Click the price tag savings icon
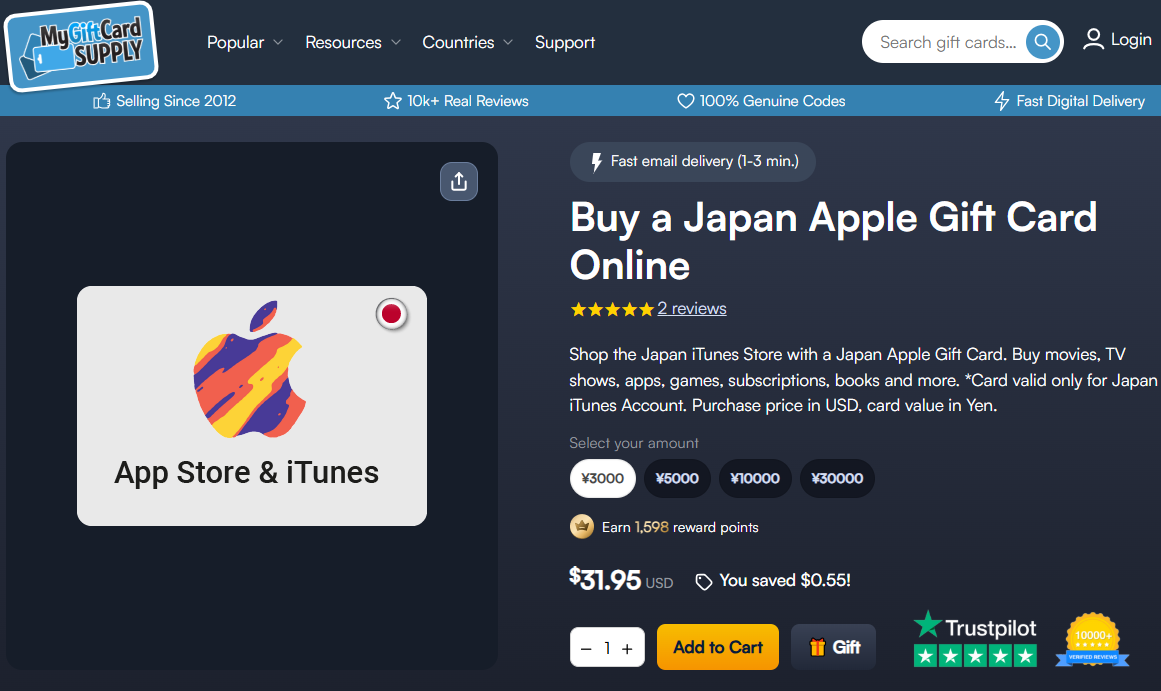 (x=703, y=581)
